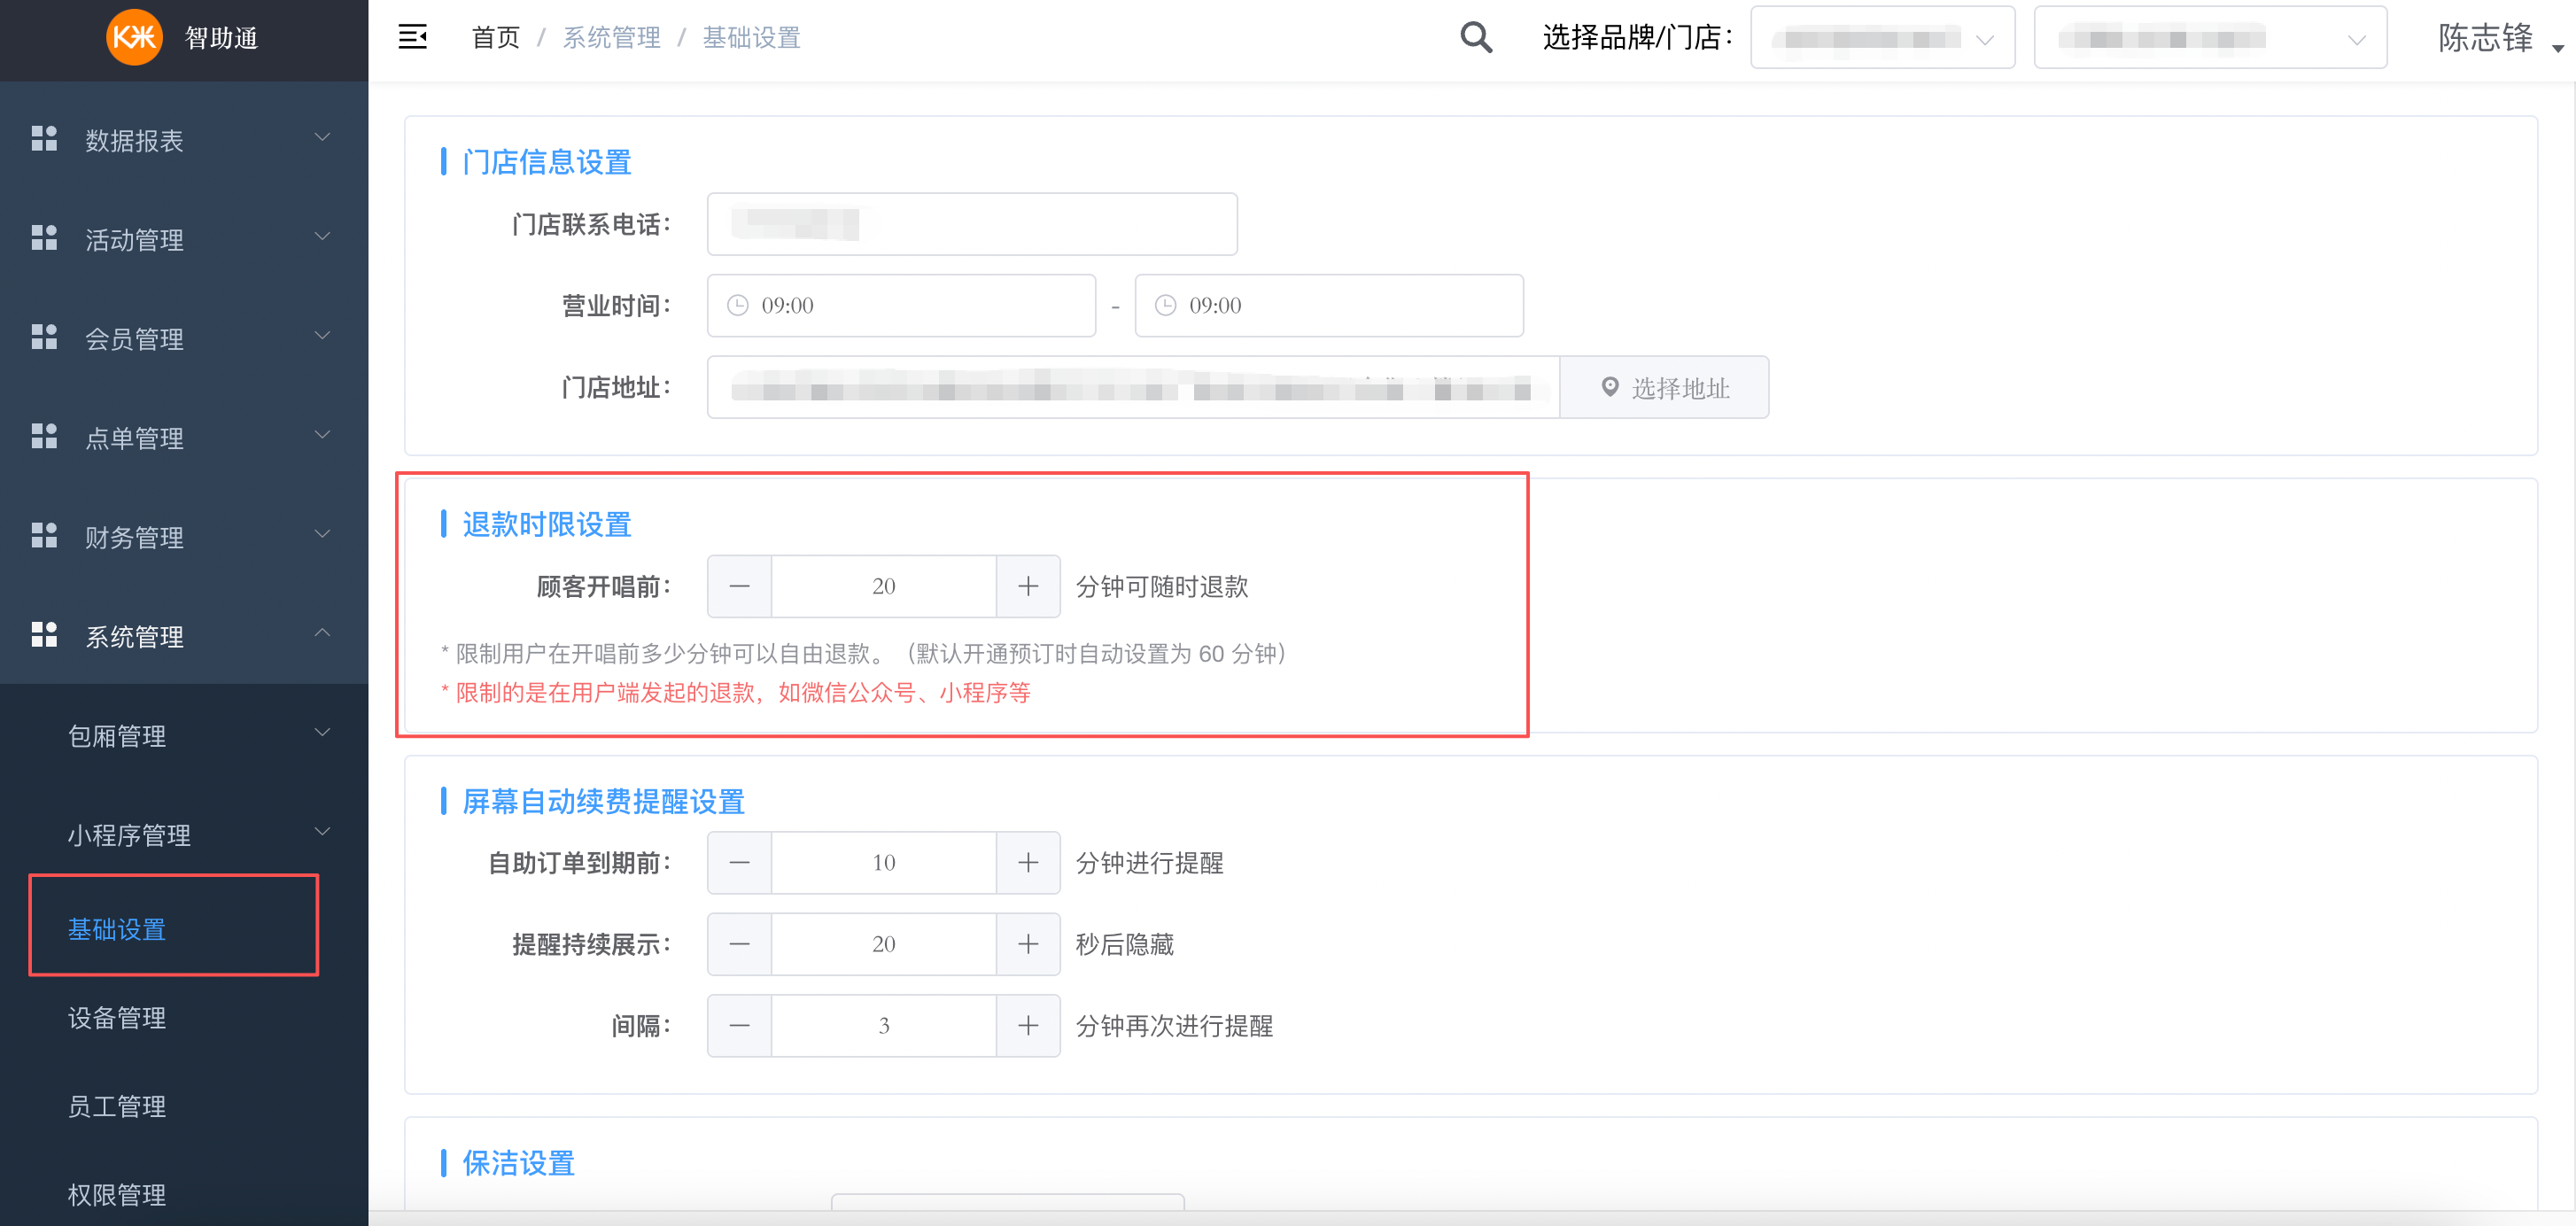Open the 员工管理 page in sidebar
Viewport: 2576px width, 1226px height.
[x=116, y=1106]
